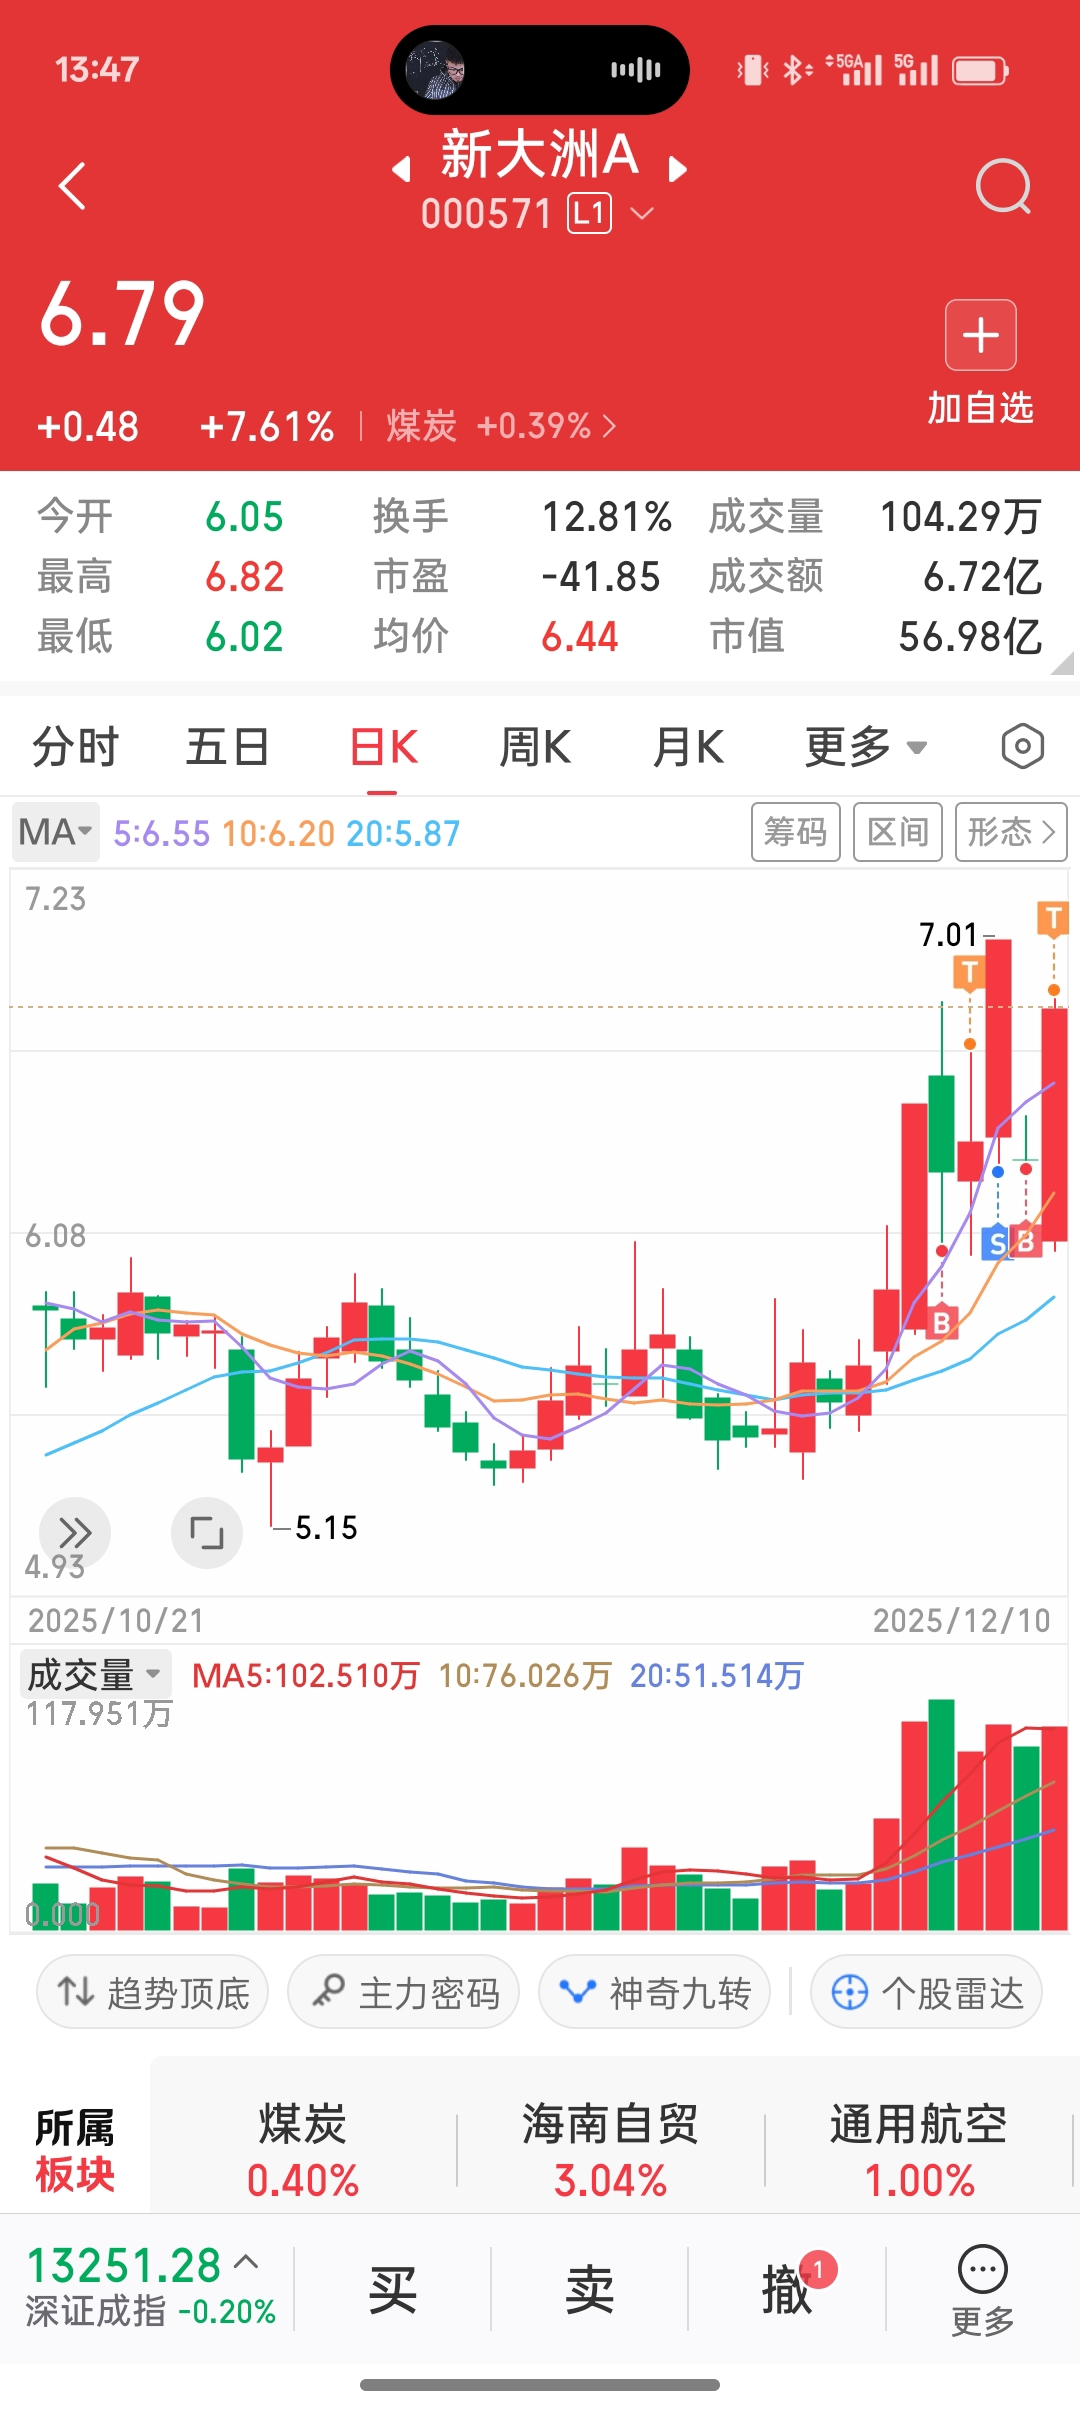The width and height of the screenshot is (1080, 2412).
Task: Open chart settings hexagon icon
Action: (x=1022, y=747)
